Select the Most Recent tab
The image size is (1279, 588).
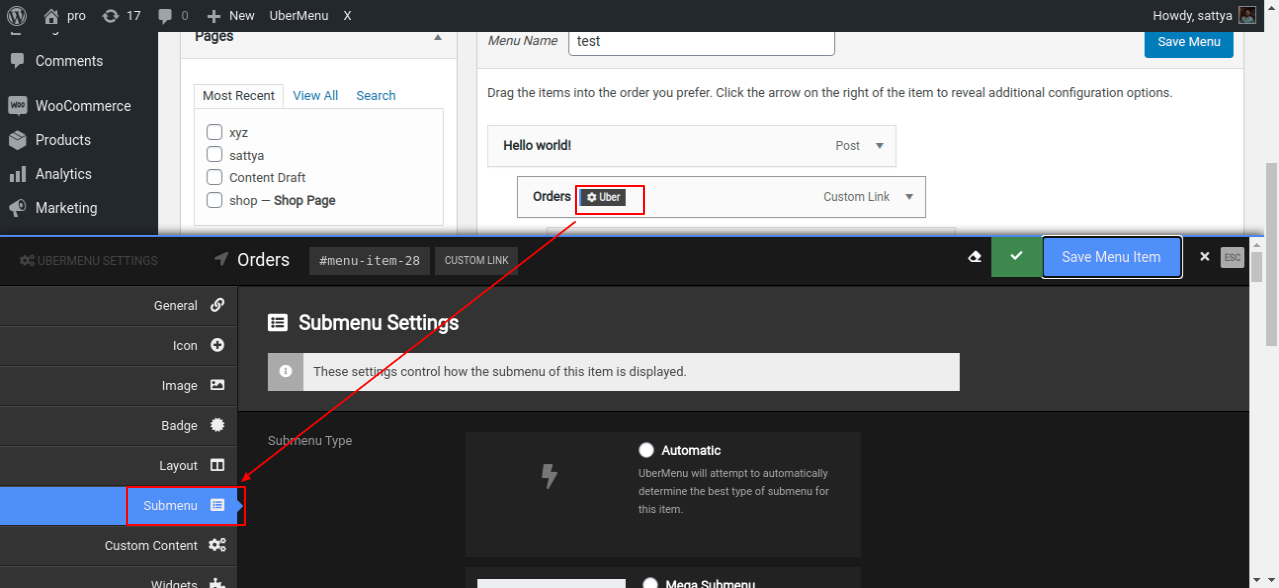238,96
